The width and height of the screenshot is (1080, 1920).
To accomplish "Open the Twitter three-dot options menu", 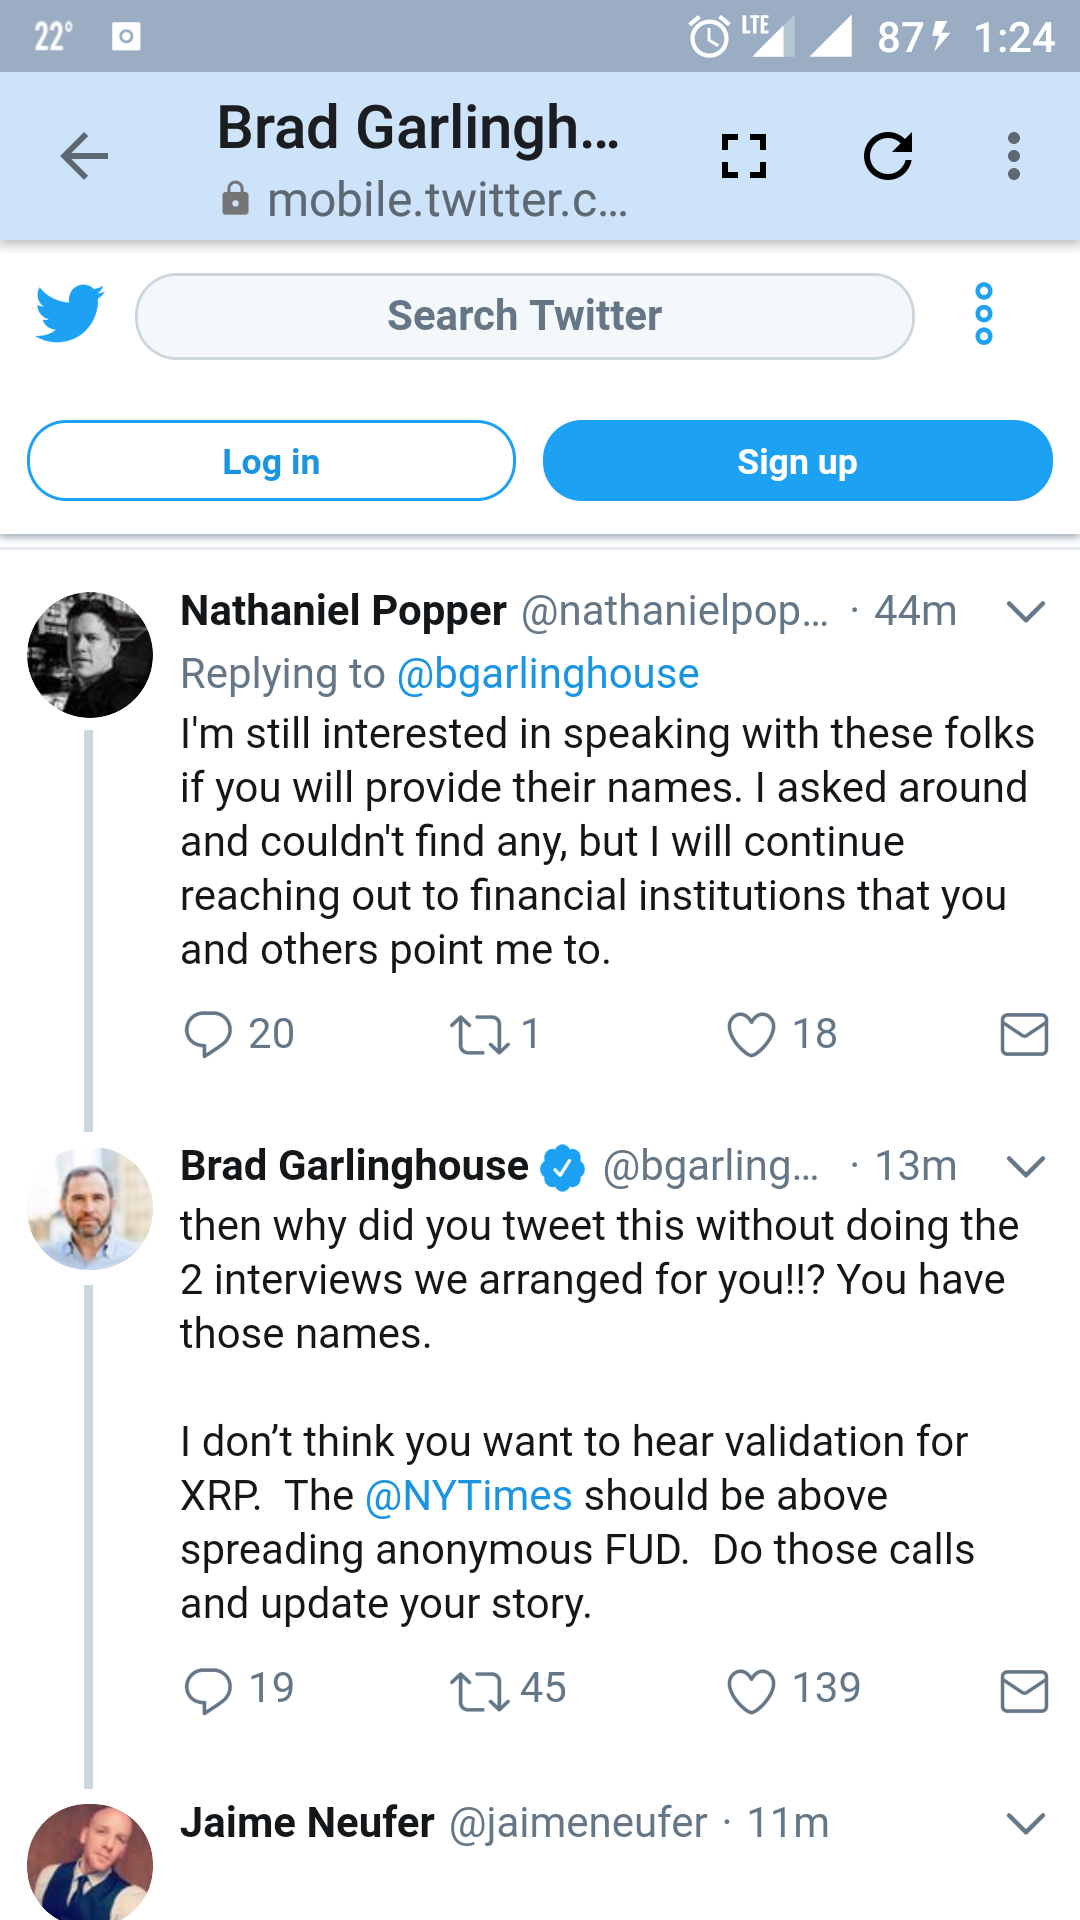I will pyautogui.click(x=984, y=315).
